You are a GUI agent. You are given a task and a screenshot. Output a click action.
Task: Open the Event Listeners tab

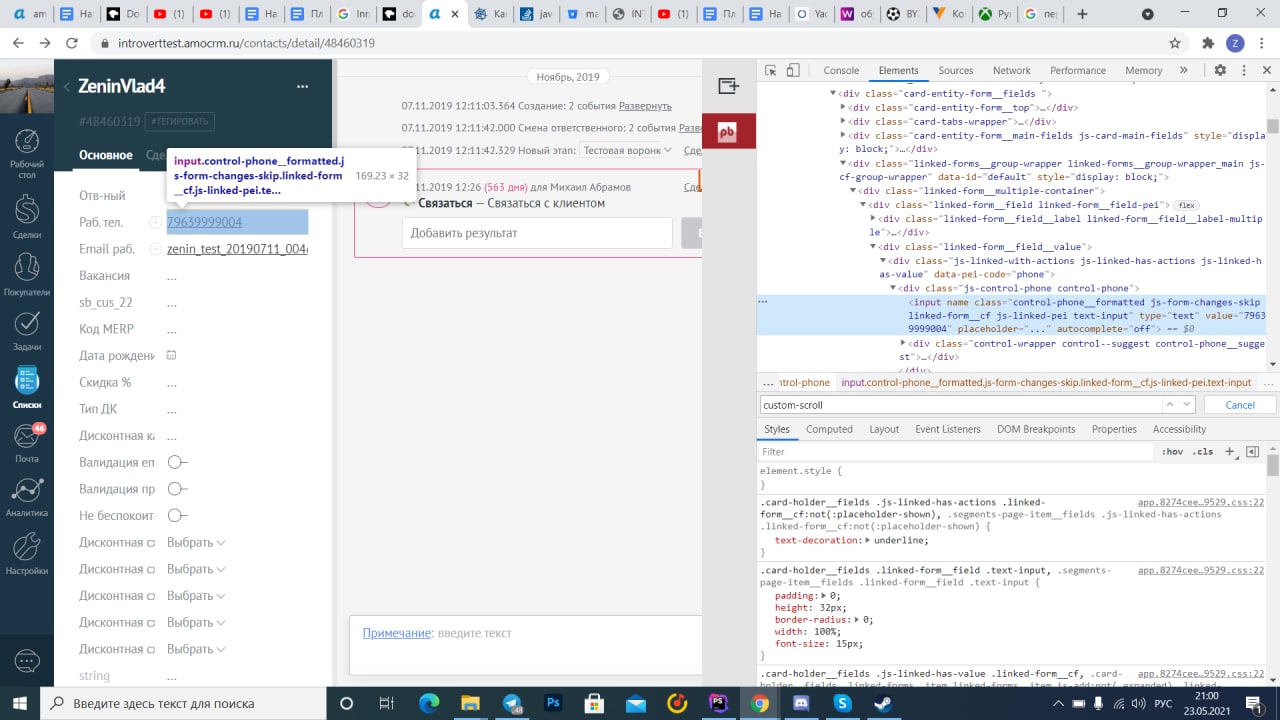pyautogui.click(x=947, y=429)
